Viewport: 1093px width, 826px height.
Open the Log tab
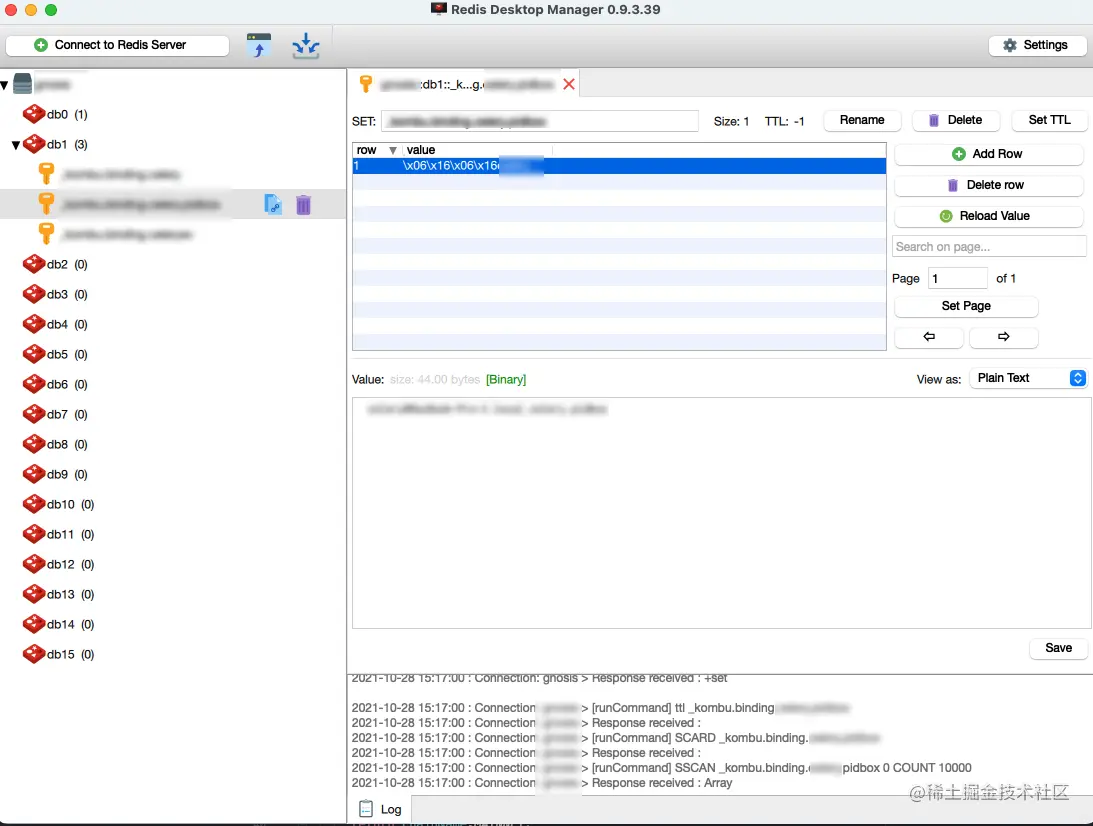pos(381,809)
